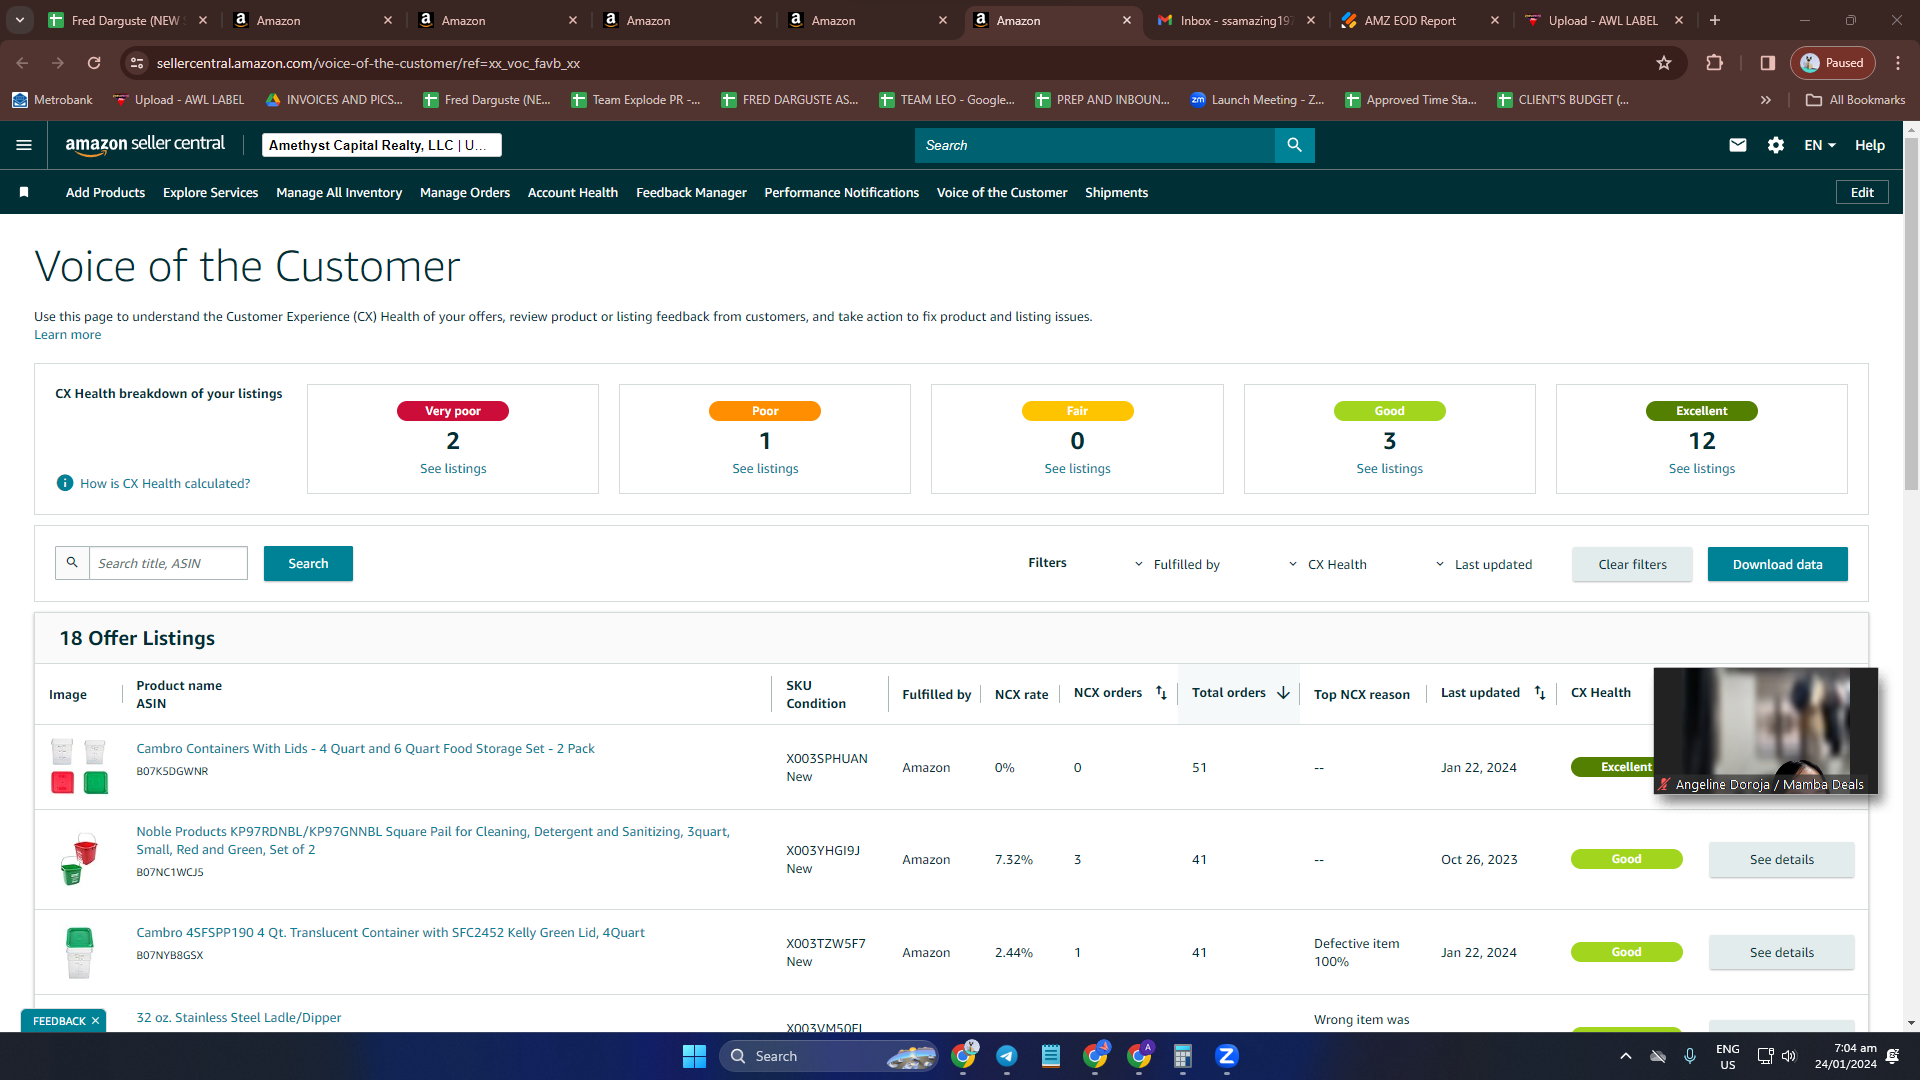Open the All Bookmarks folder
1920x1080 pixels.
pyautogui.click(x=1856, y=100)
